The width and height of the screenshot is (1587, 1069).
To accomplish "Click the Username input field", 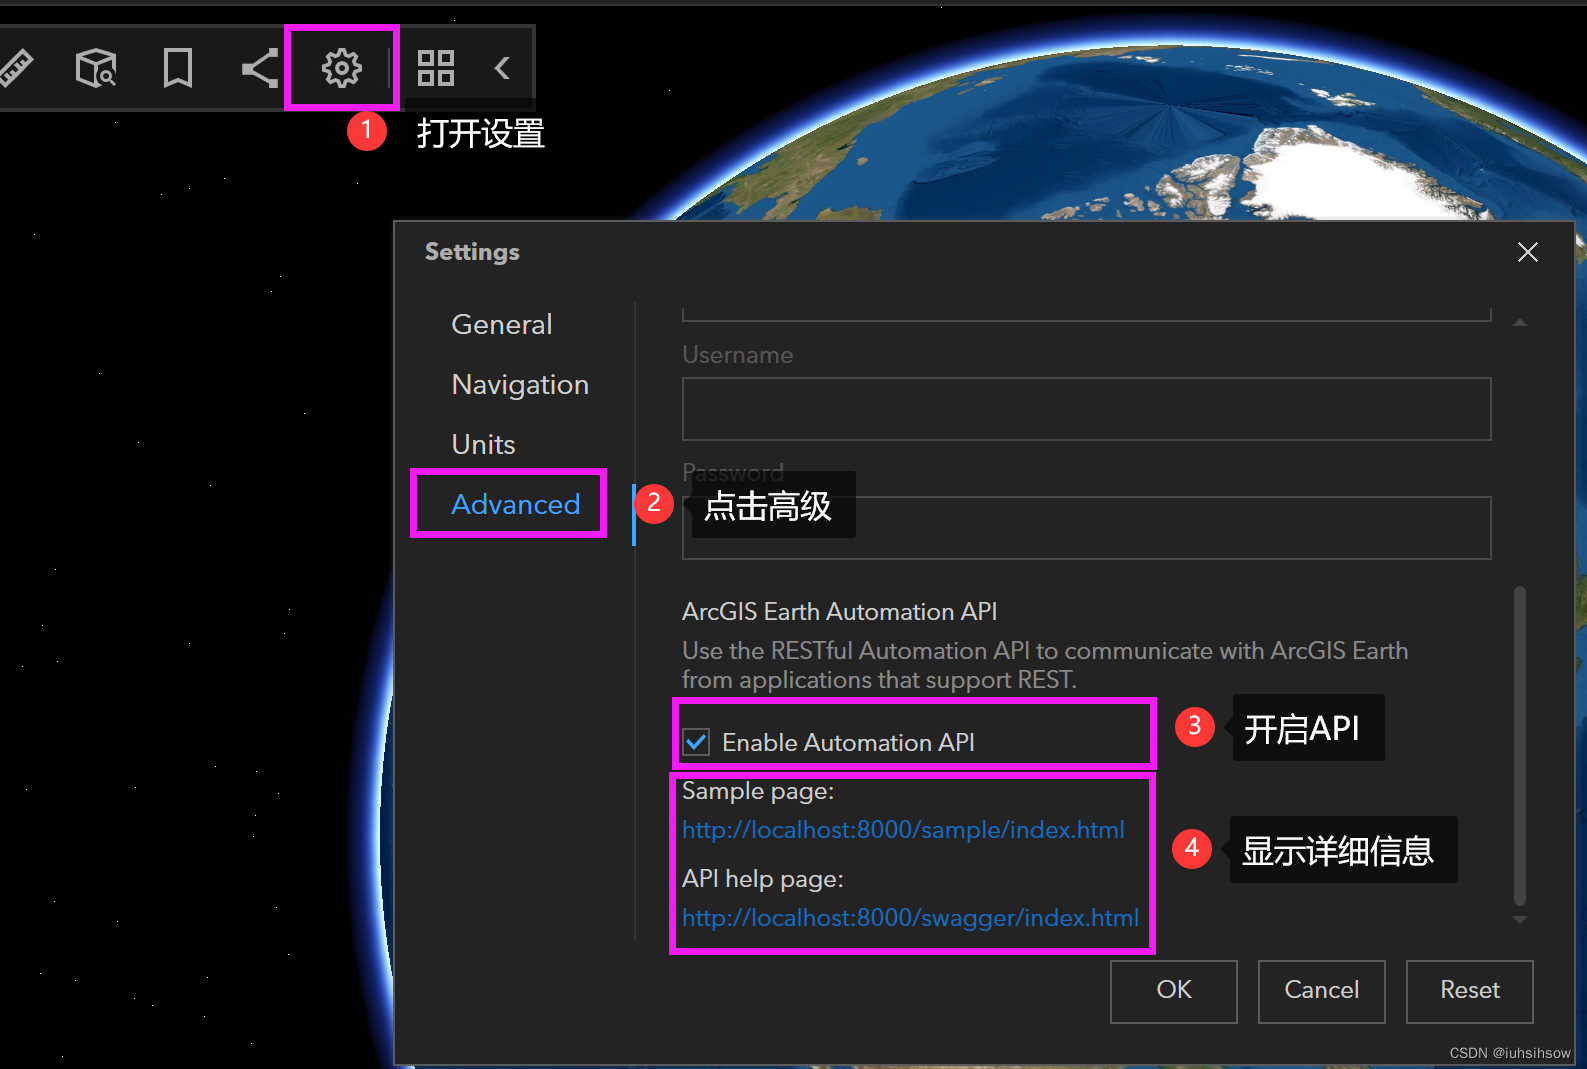I will coord(1086,409).
